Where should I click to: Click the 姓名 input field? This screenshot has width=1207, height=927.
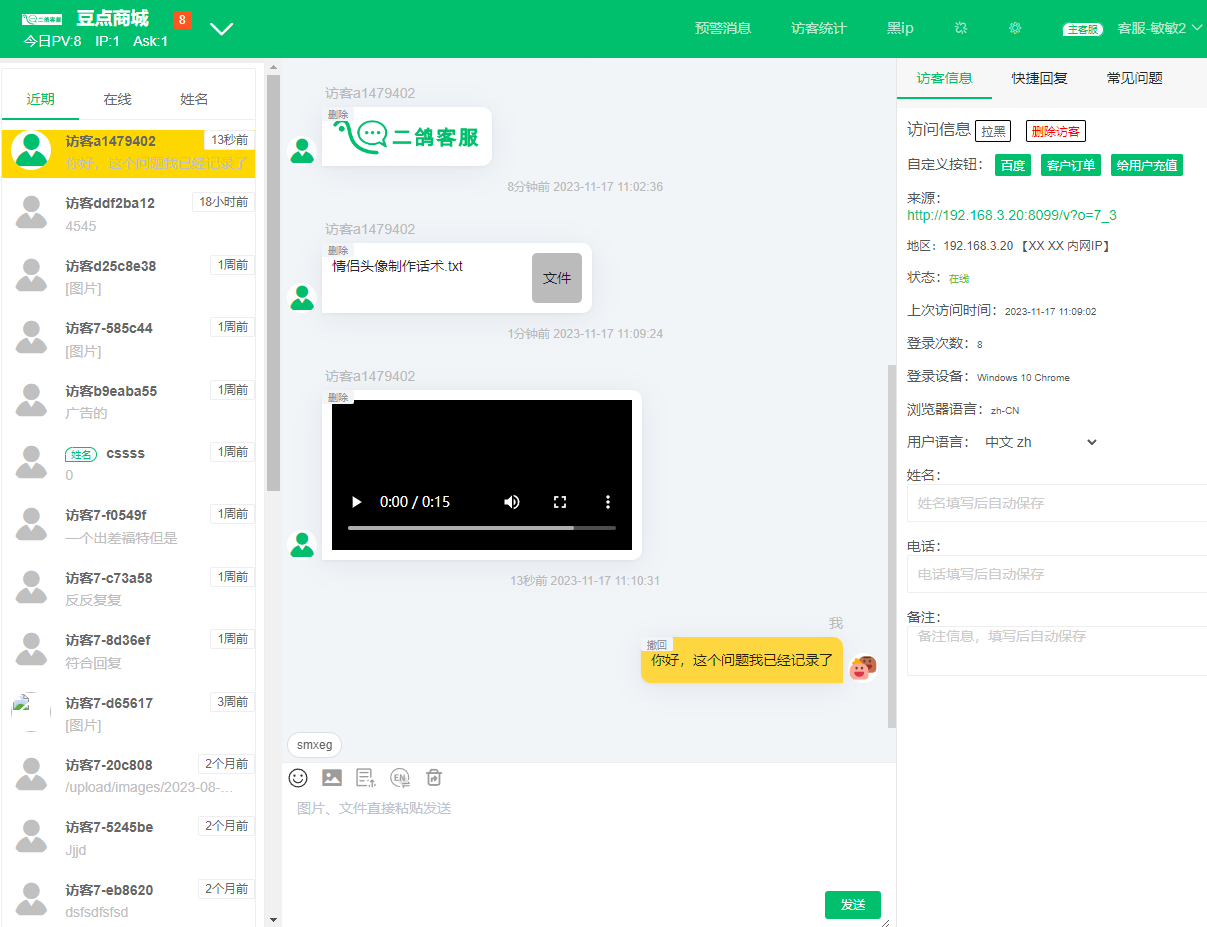(x=1056, y=503)
